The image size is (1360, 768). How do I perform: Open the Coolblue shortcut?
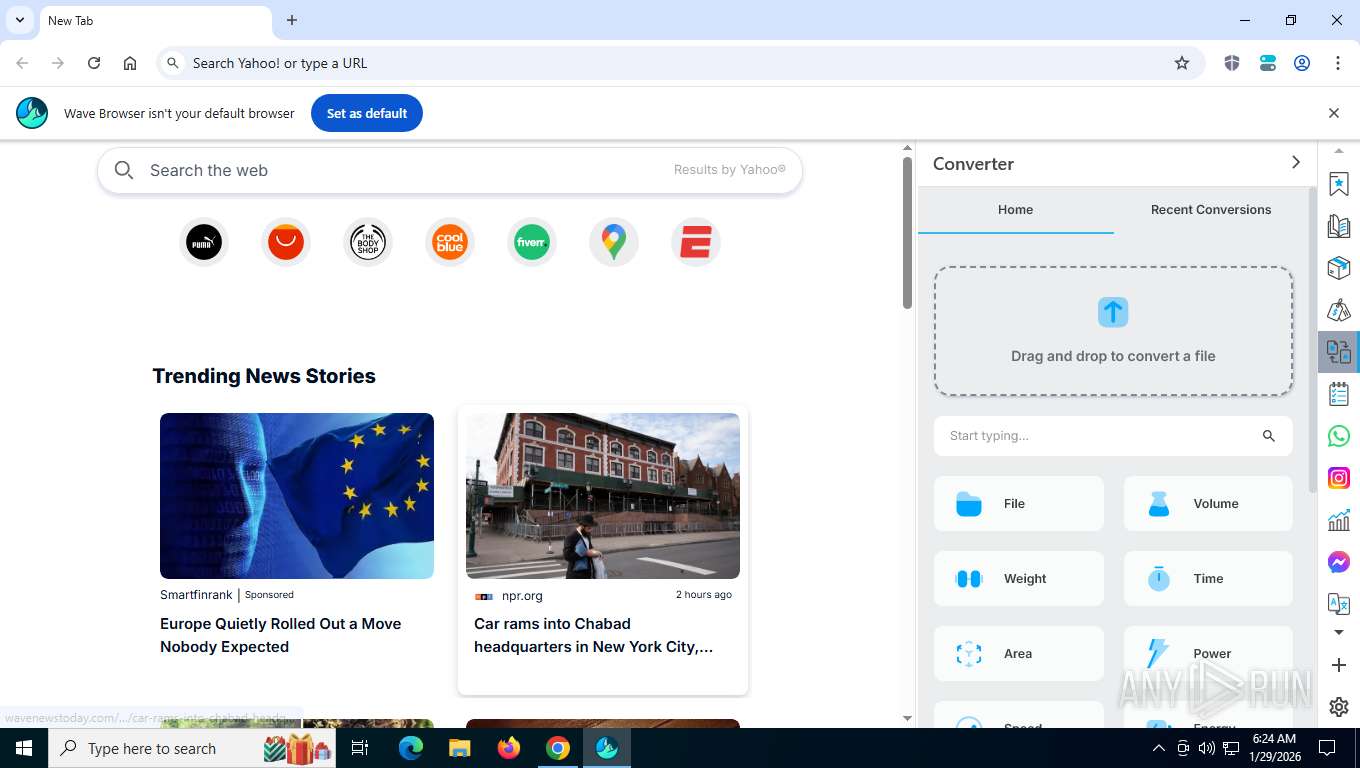click(x=450, y=242)
